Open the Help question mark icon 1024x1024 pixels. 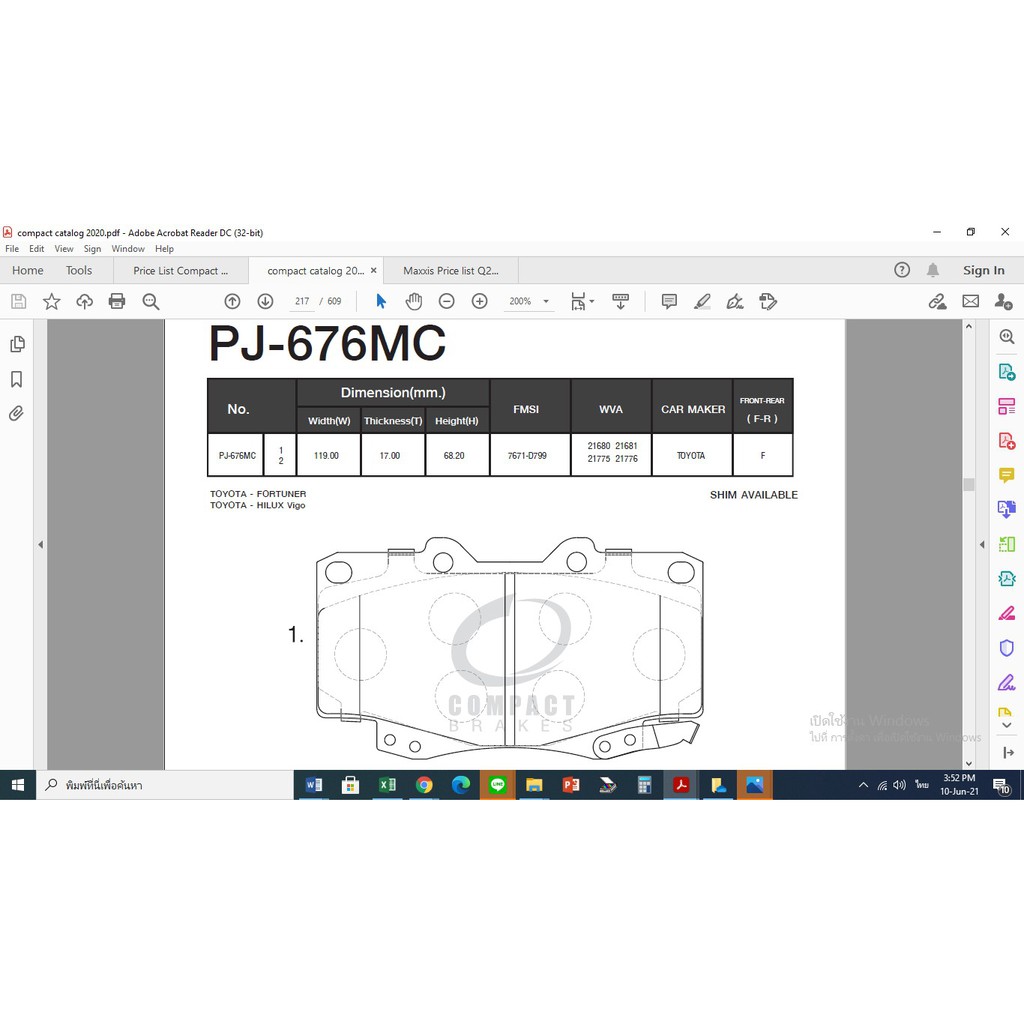click(902, 270)
